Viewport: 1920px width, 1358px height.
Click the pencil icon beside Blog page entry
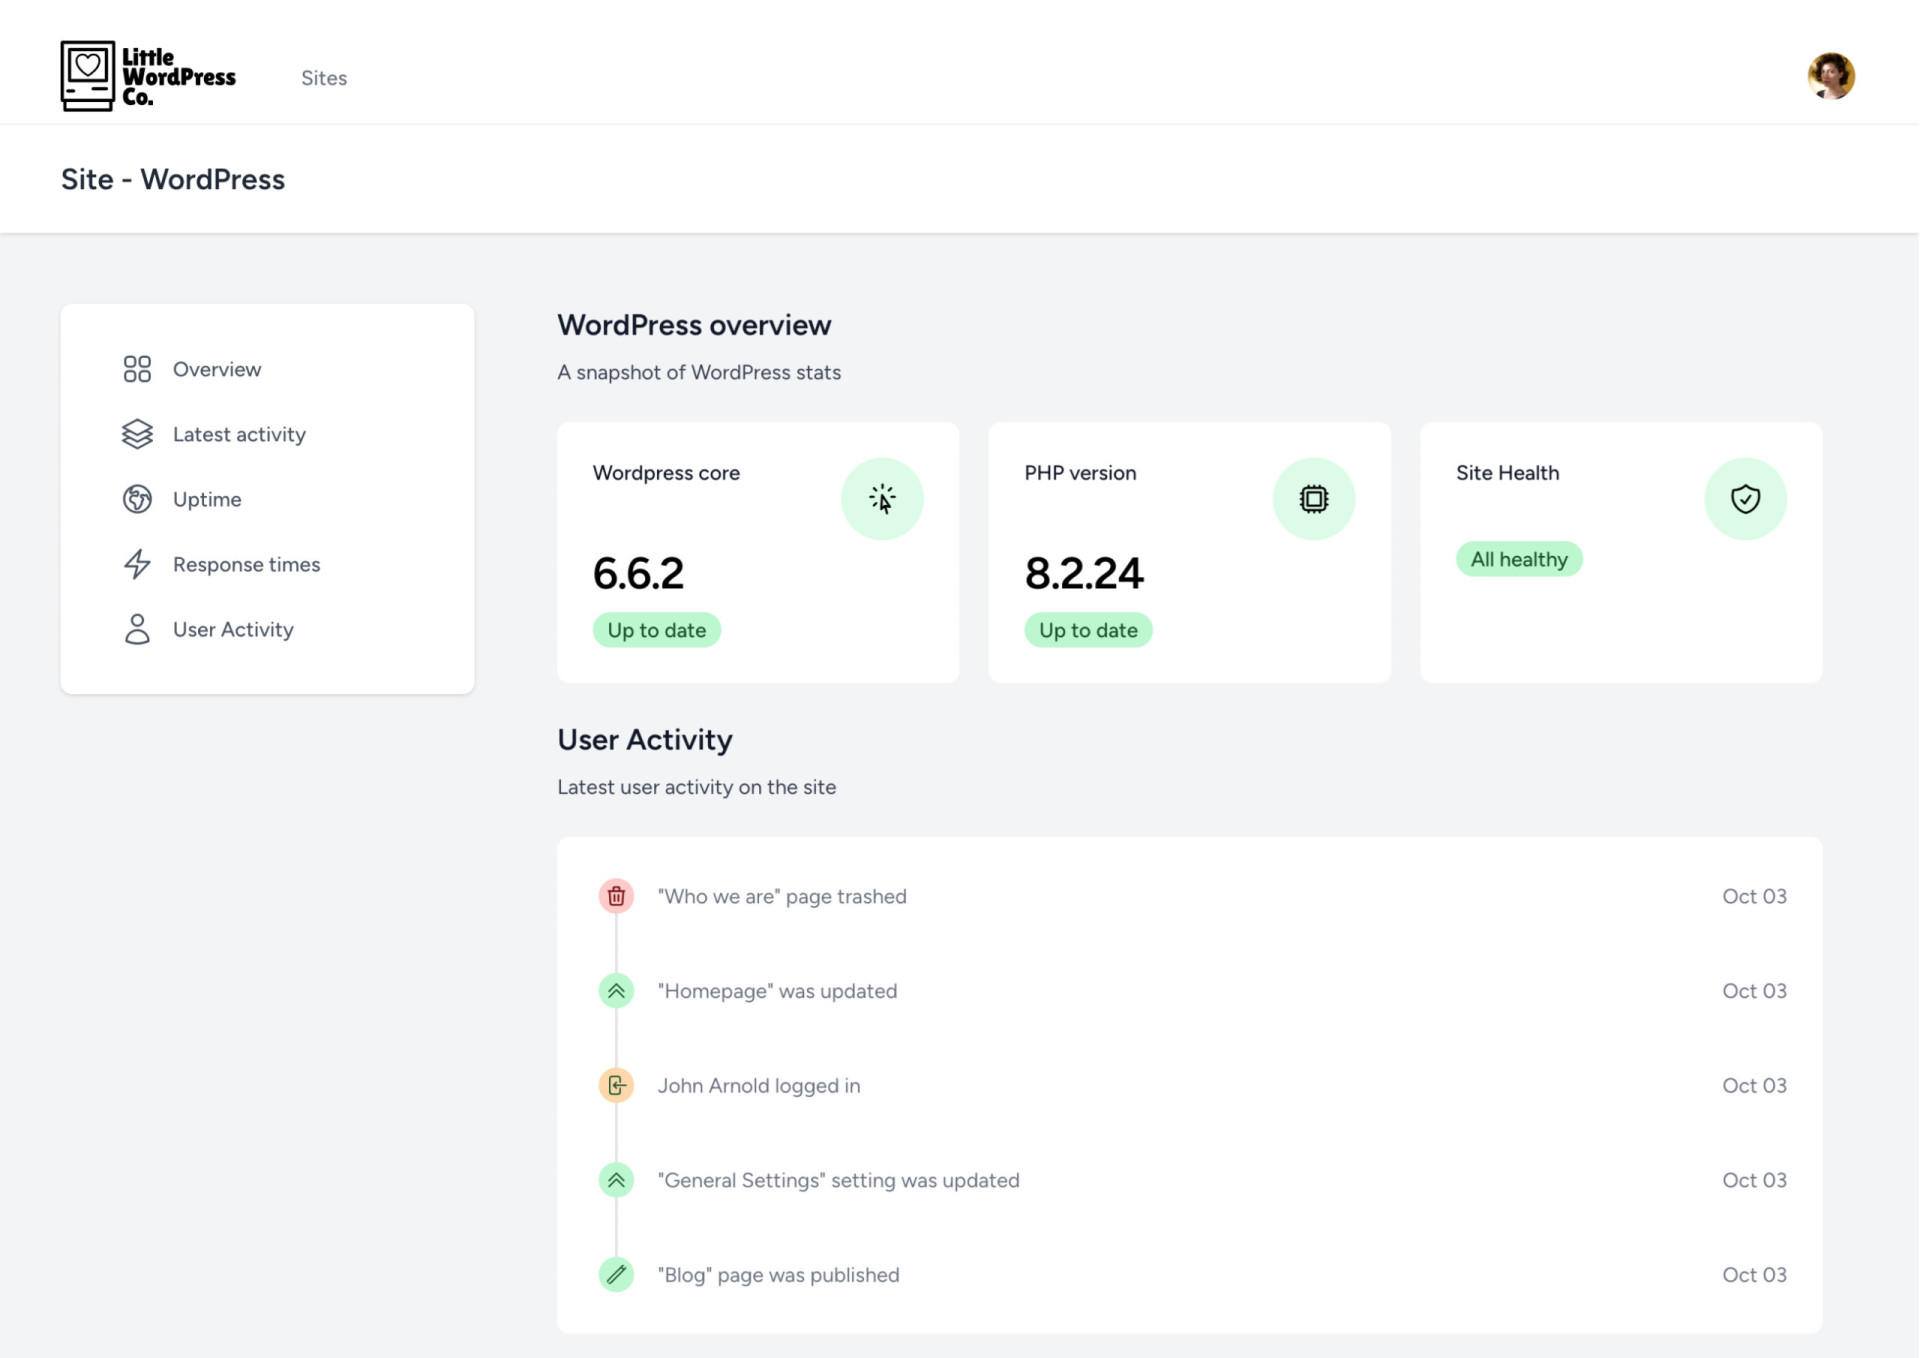[x=616, y=1275]
